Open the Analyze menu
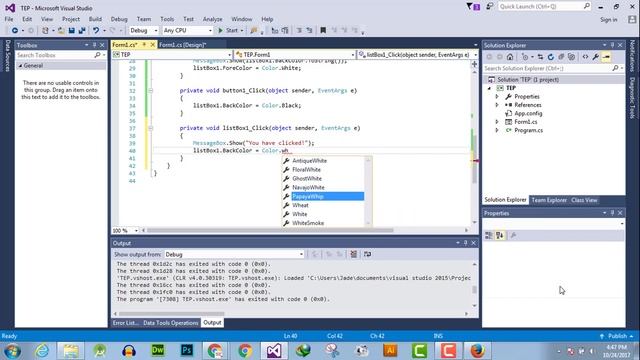 point(213,19)
